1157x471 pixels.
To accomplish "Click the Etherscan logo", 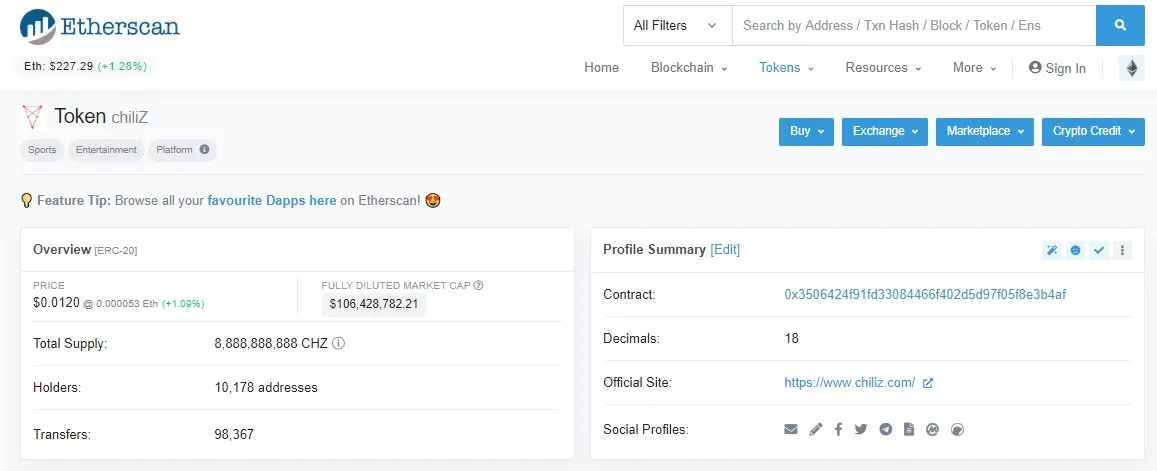I will tap(100, 27).
